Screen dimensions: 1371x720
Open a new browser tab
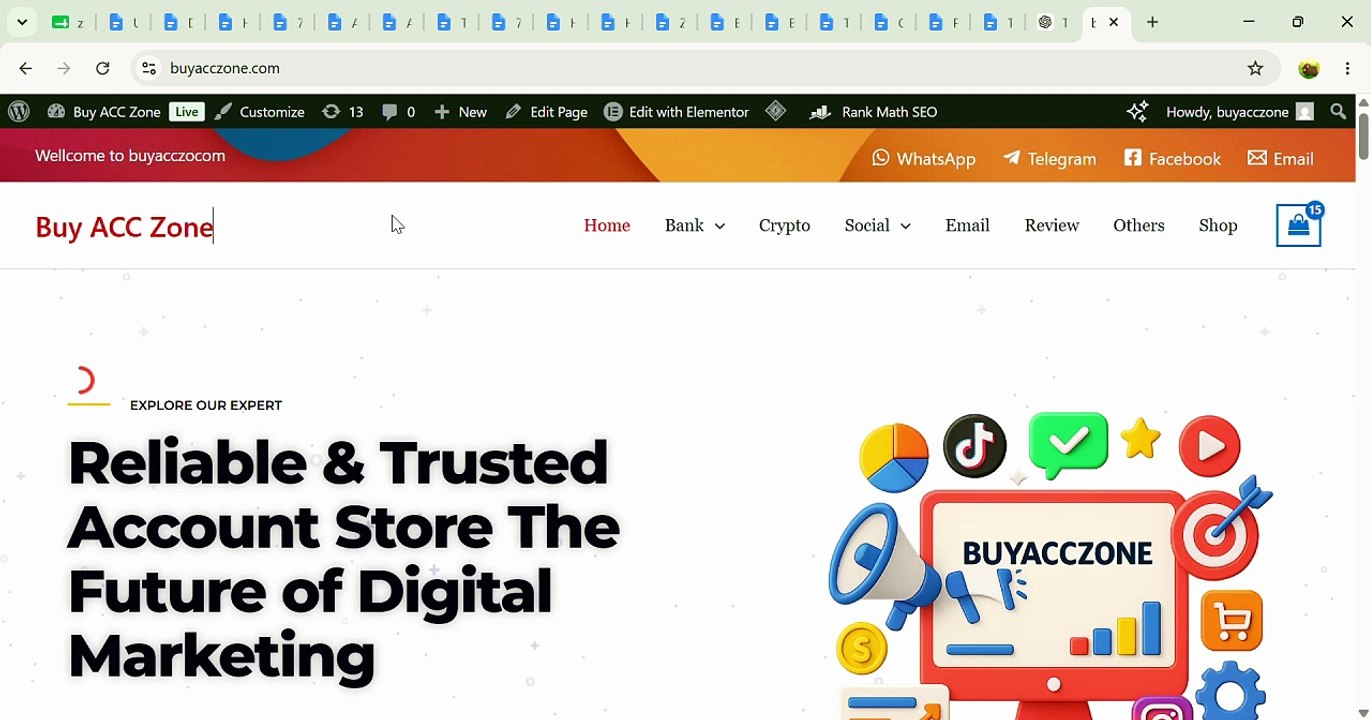pyautogui.click(x=1153, y=22)
